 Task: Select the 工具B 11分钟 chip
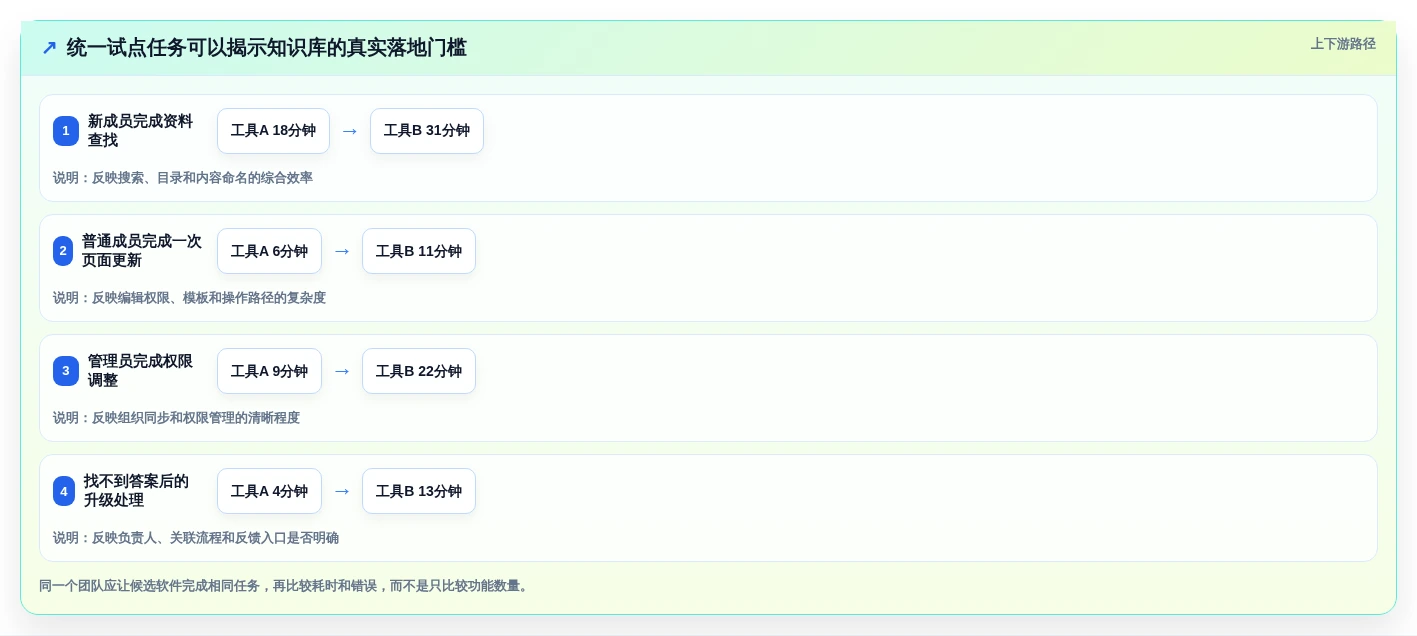click(419, 251)
